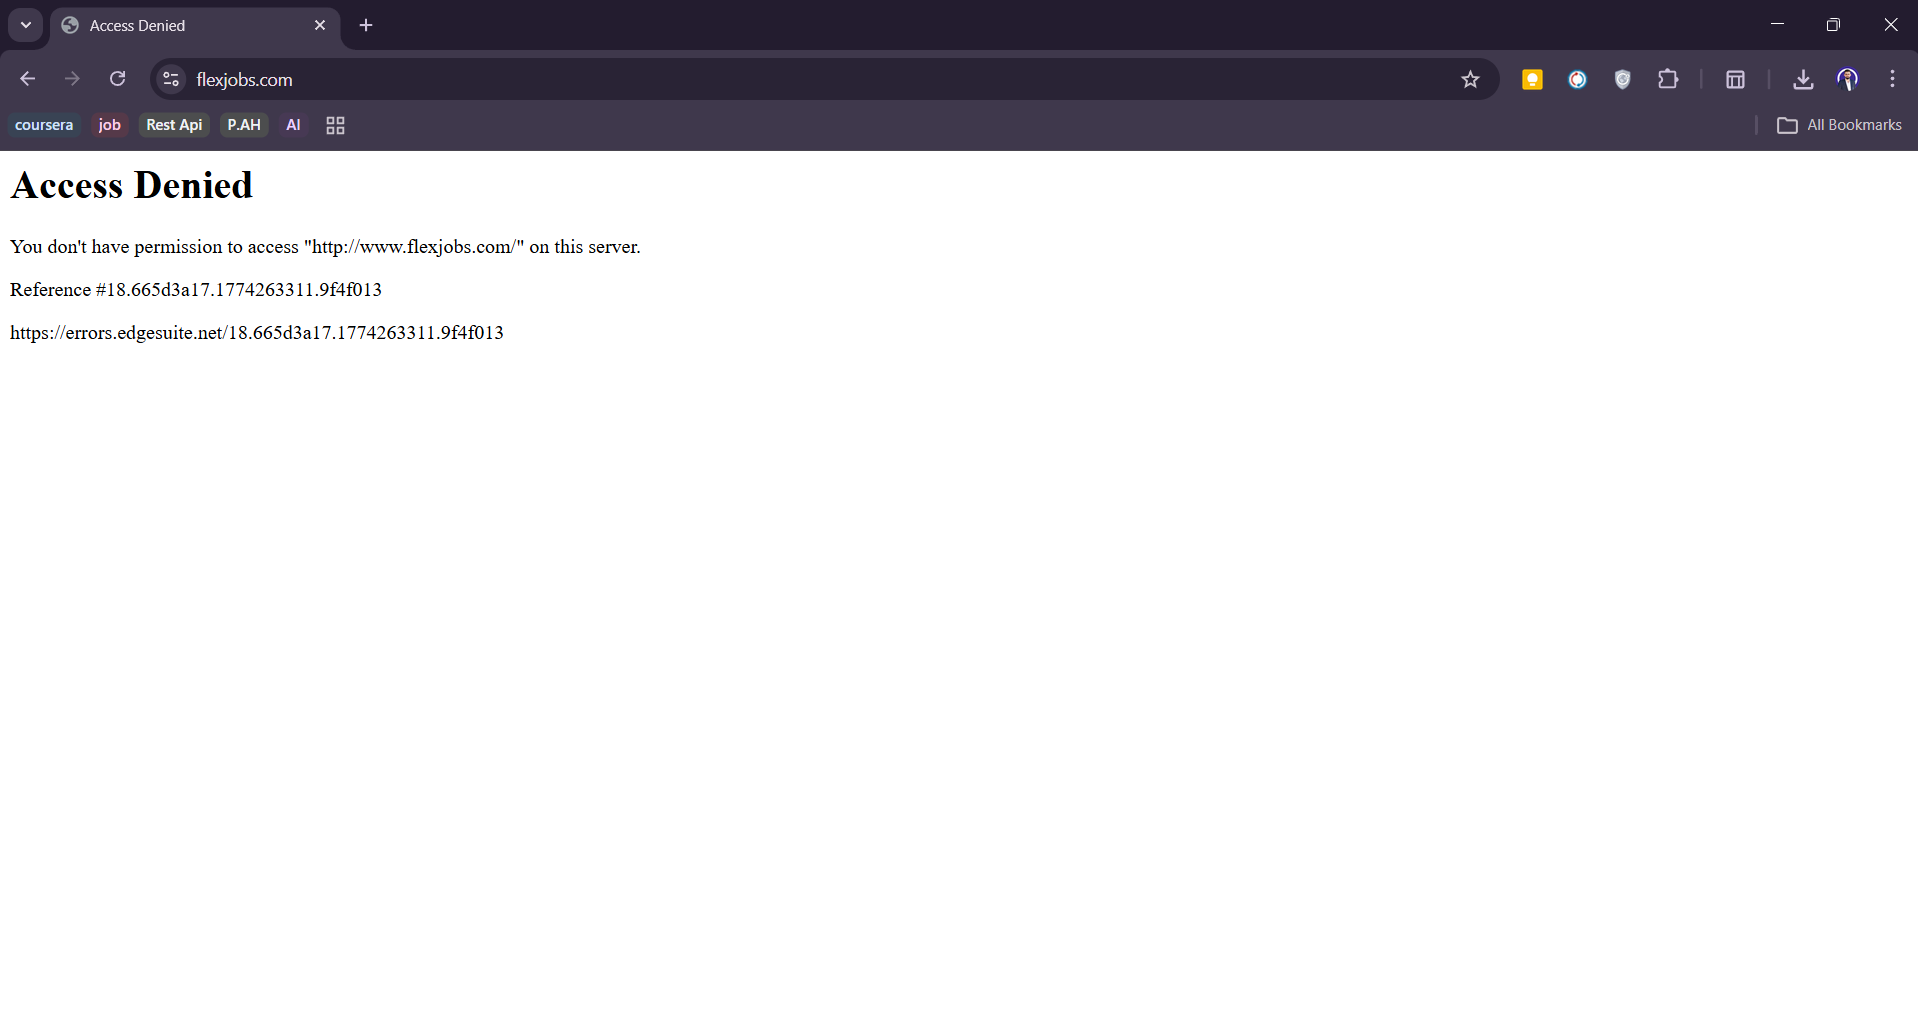Open the Extensions puzzle-piece menu
1918x1015 pixels.
1667,79
